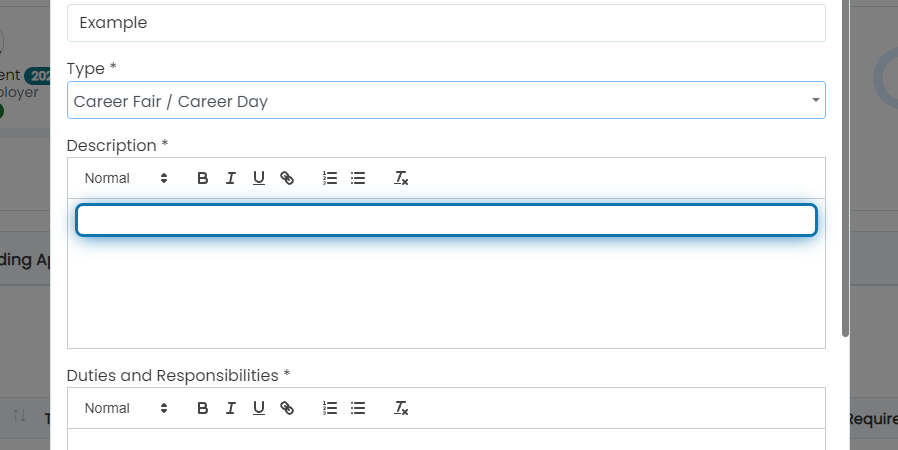Apply bullet list in Description editor
The height and width of the screenshot is (450, 898).
[358, 178]
